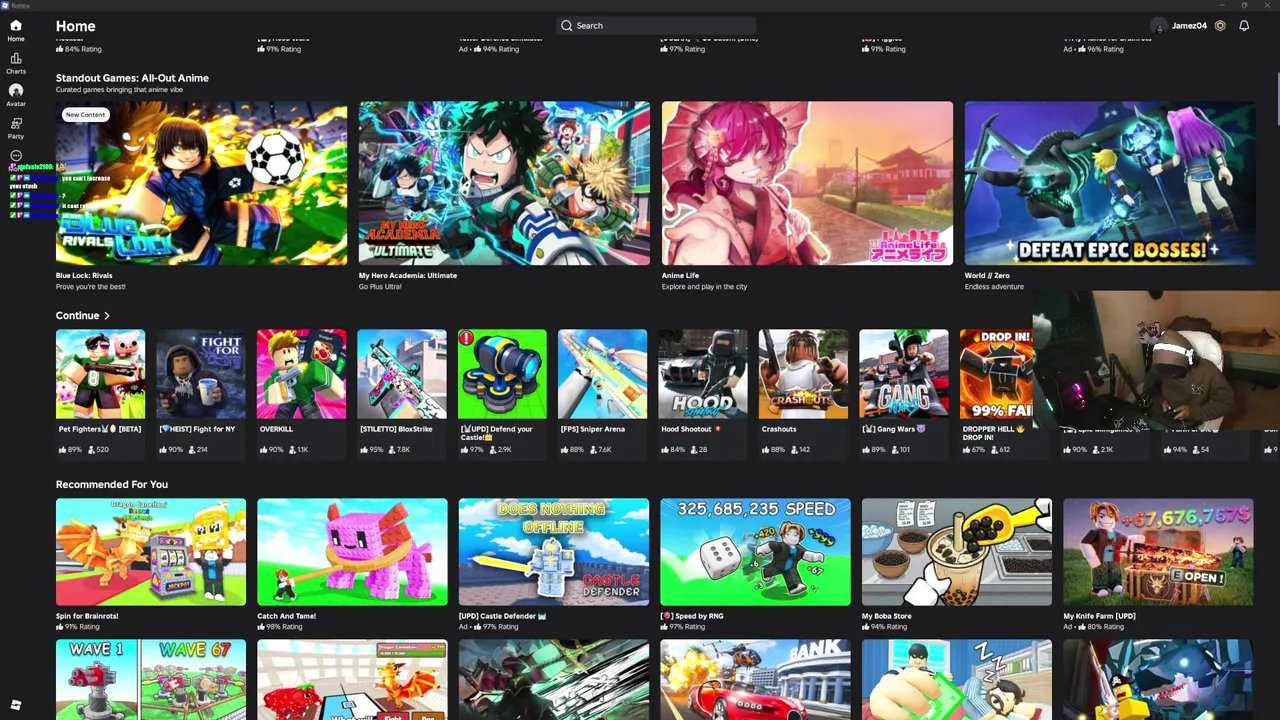Expand the Continue section arrow

tap(107, 316)
